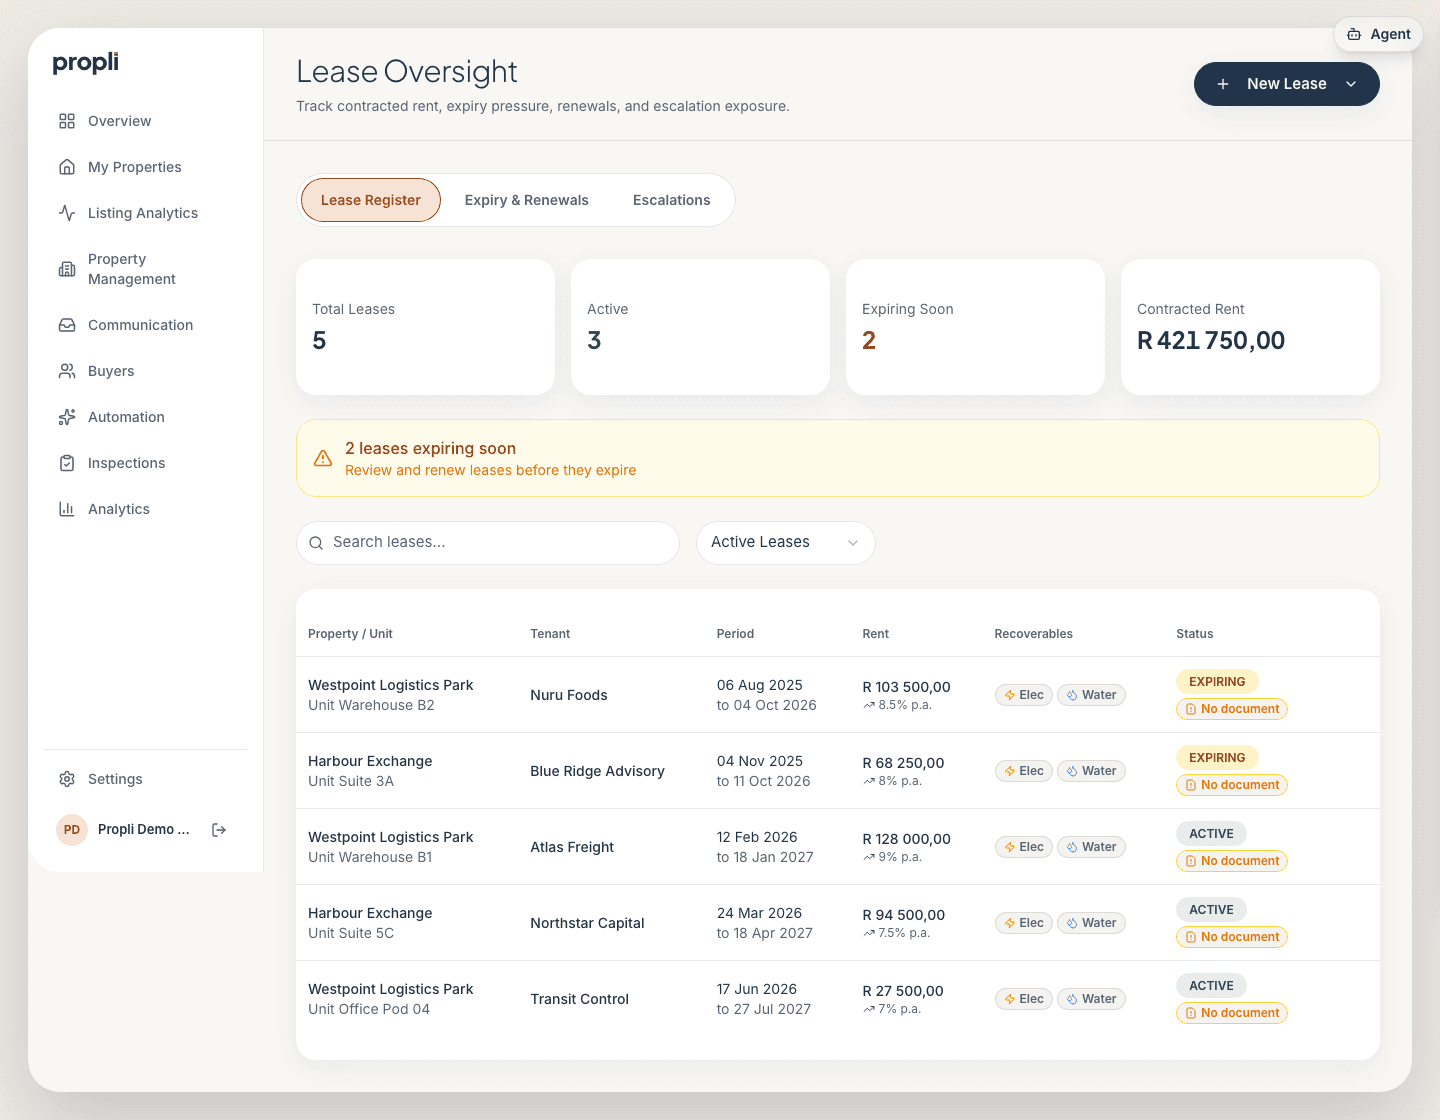
Task: Click the My Properties home icon
Action: pyautogui.click(x=67, y=167)
